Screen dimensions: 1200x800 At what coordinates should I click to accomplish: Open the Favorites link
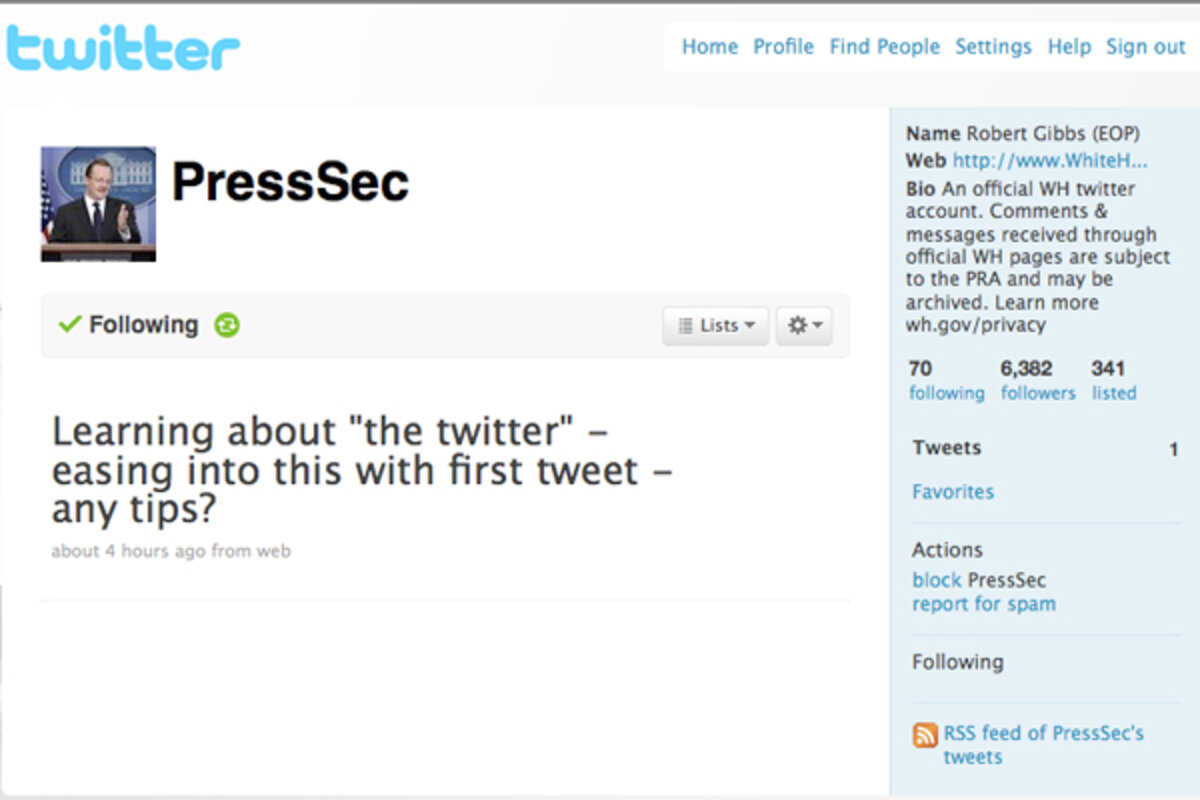953,492
